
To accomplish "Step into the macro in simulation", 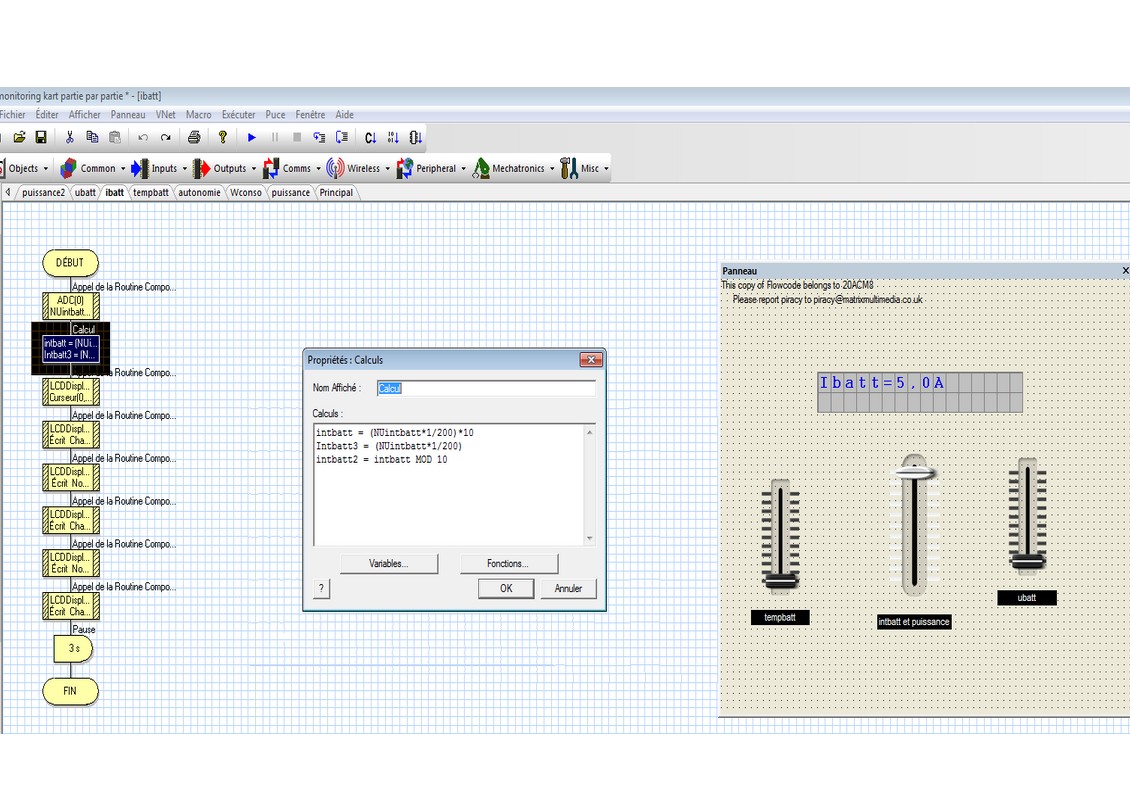I will tap(319, 138).
